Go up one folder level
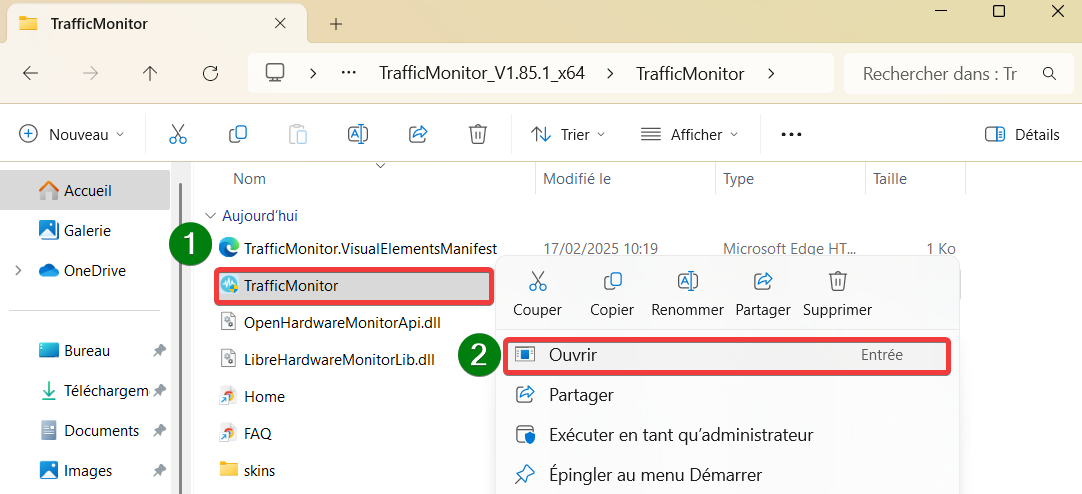 150,73
